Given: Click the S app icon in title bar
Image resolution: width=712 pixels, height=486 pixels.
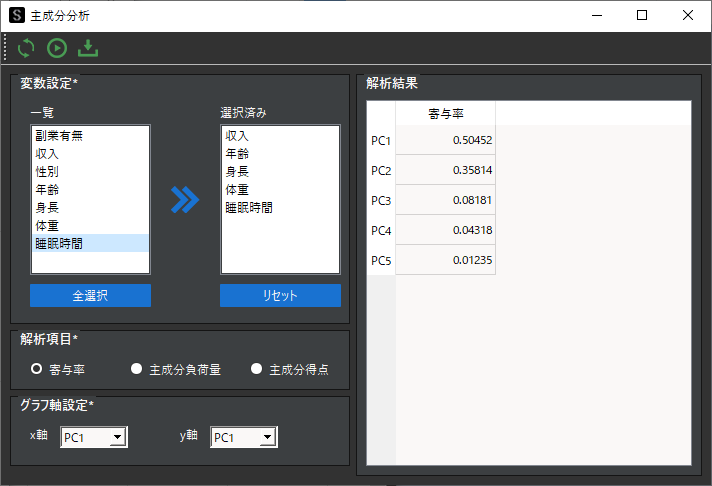Looking at the screenshot, I should pos(16,15).
